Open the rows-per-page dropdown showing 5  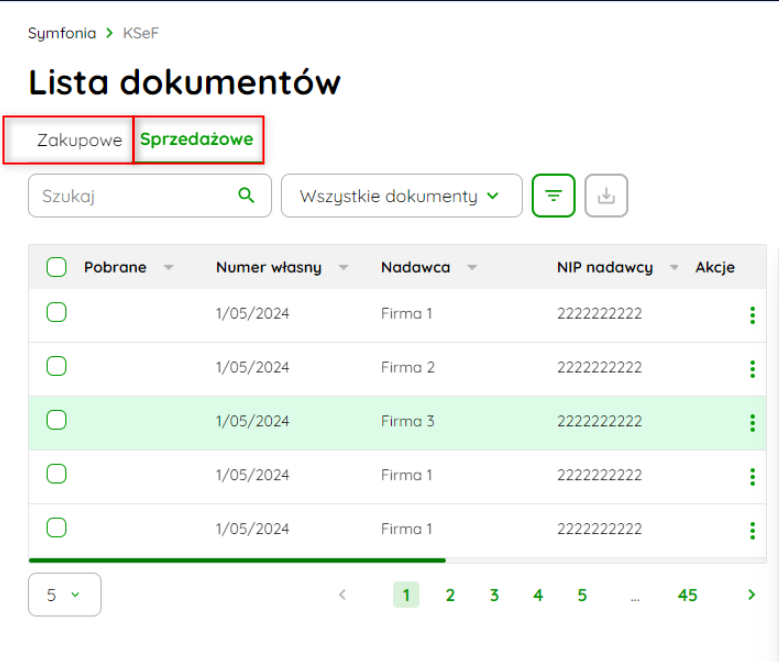[64, 595]
